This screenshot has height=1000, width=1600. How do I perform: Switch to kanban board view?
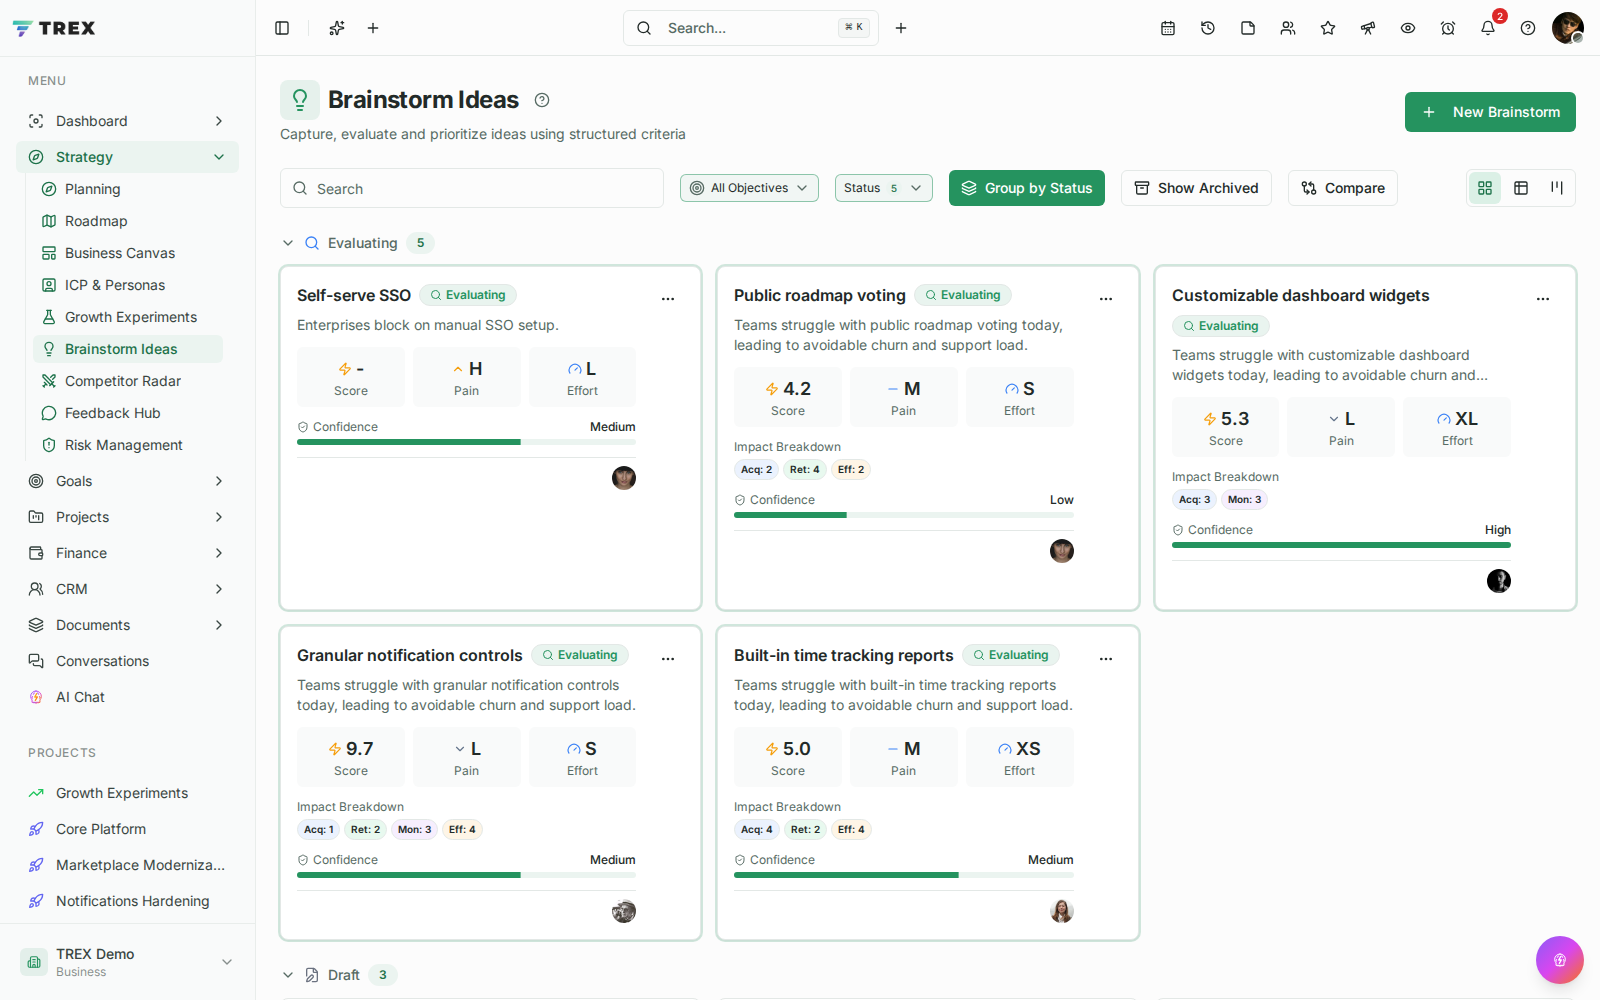pyautogui.click(x=1557, y=188)
